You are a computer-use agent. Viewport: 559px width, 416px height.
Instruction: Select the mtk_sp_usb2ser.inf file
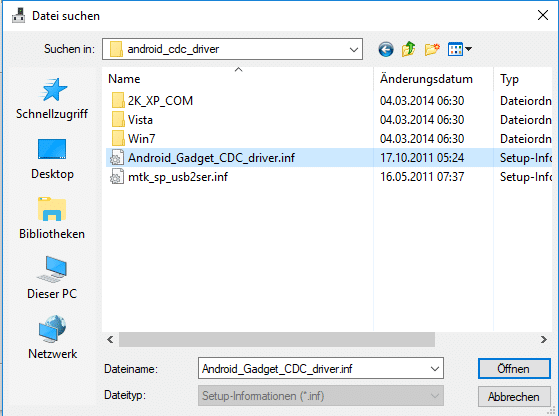point(178,177)
